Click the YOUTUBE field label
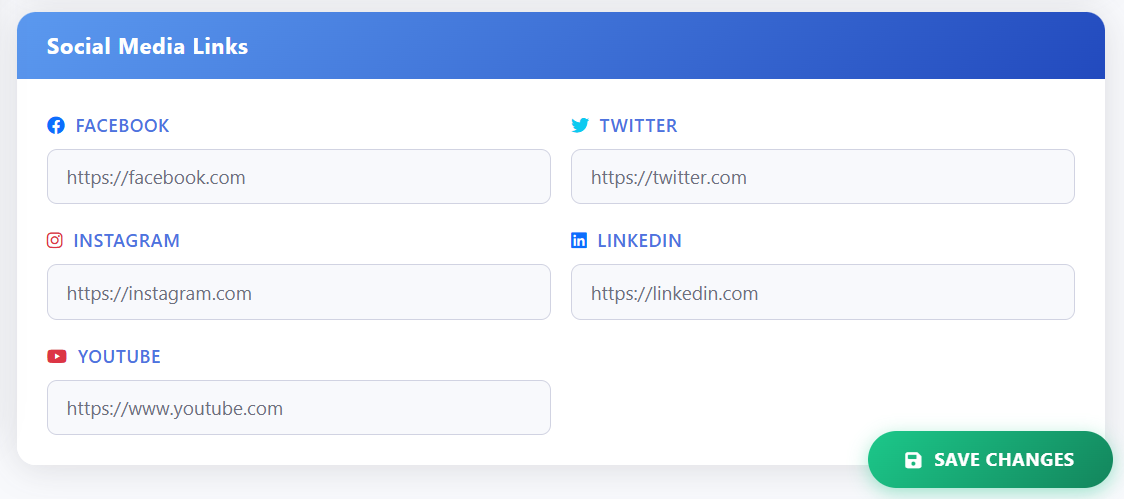Image resolution: width=1124 pixels, height=499 pixels. pos(119,357)
